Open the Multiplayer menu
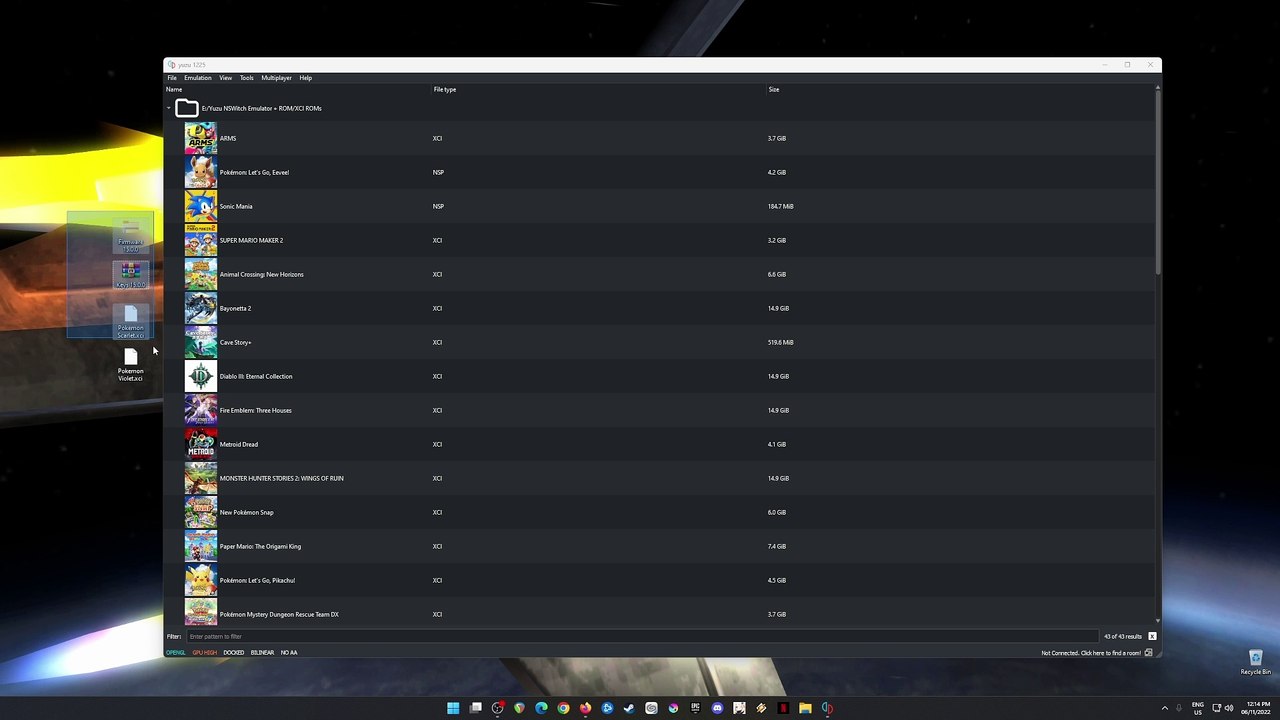Viewport: 1280px width, 720px height. click(x=276, y=78)
